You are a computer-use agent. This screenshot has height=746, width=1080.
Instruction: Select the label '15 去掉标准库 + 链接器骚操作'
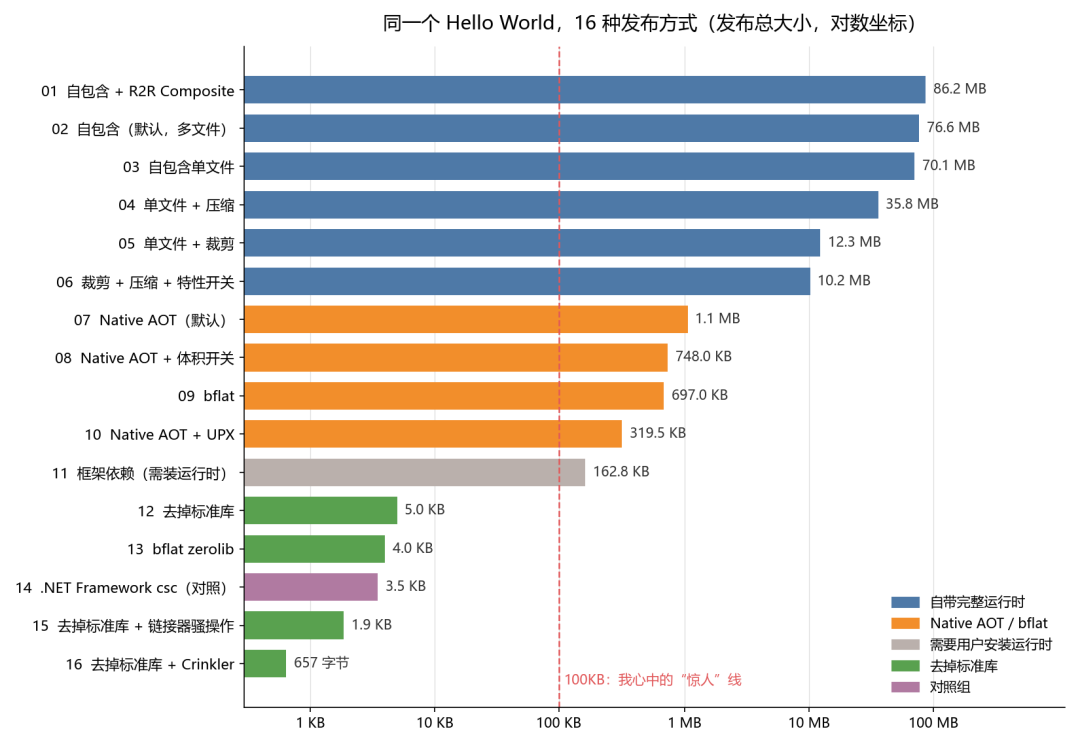tap(134, 625)
